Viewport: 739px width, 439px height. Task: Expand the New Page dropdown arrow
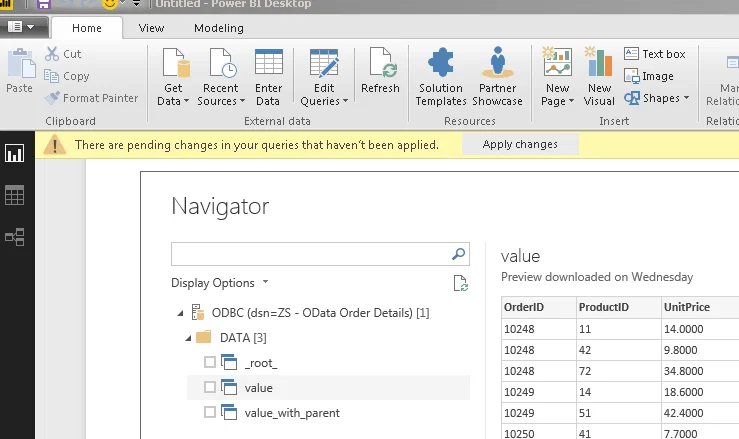click(571, 101)
